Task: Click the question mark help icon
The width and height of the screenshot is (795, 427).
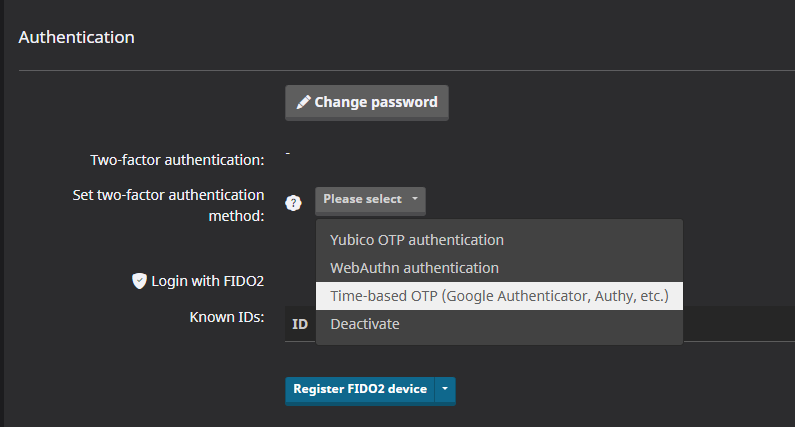Action: coord(293,202)
